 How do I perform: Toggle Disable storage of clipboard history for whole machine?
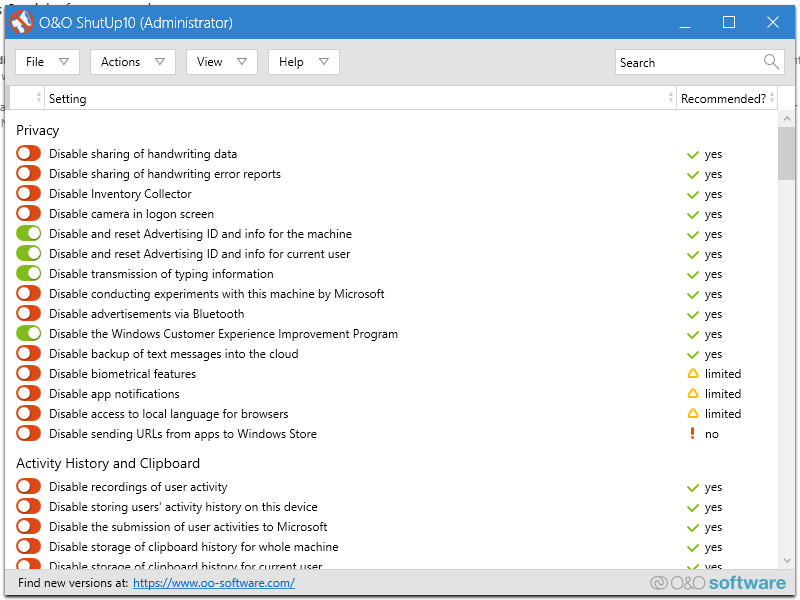click(x=28, y=546)
